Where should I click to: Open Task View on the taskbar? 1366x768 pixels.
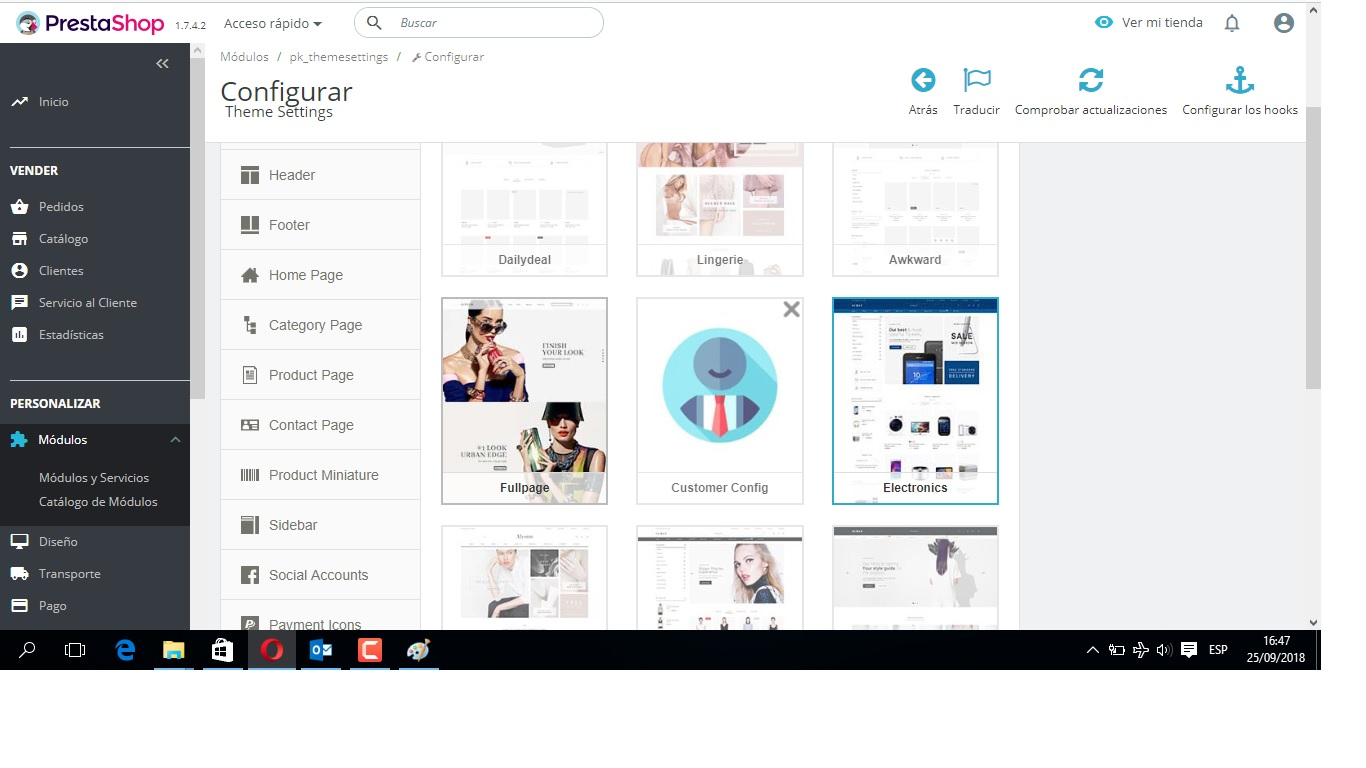click(x=75, y=650)
